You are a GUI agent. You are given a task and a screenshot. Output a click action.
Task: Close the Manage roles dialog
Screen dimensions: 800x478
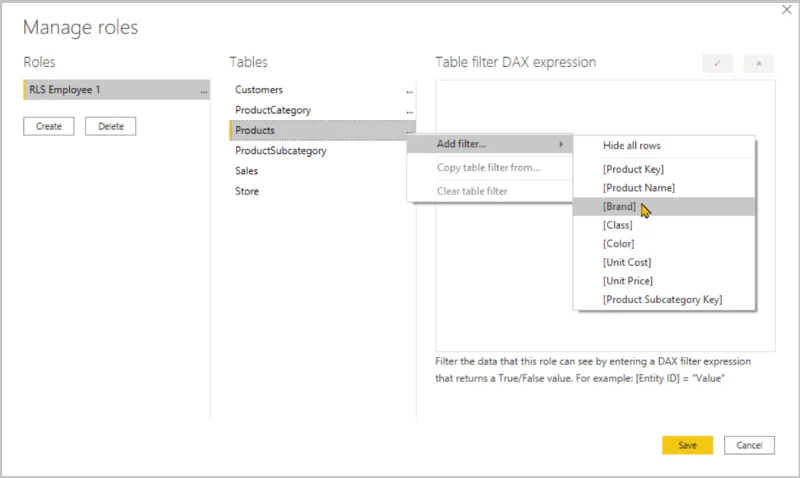tap(786, 10)
